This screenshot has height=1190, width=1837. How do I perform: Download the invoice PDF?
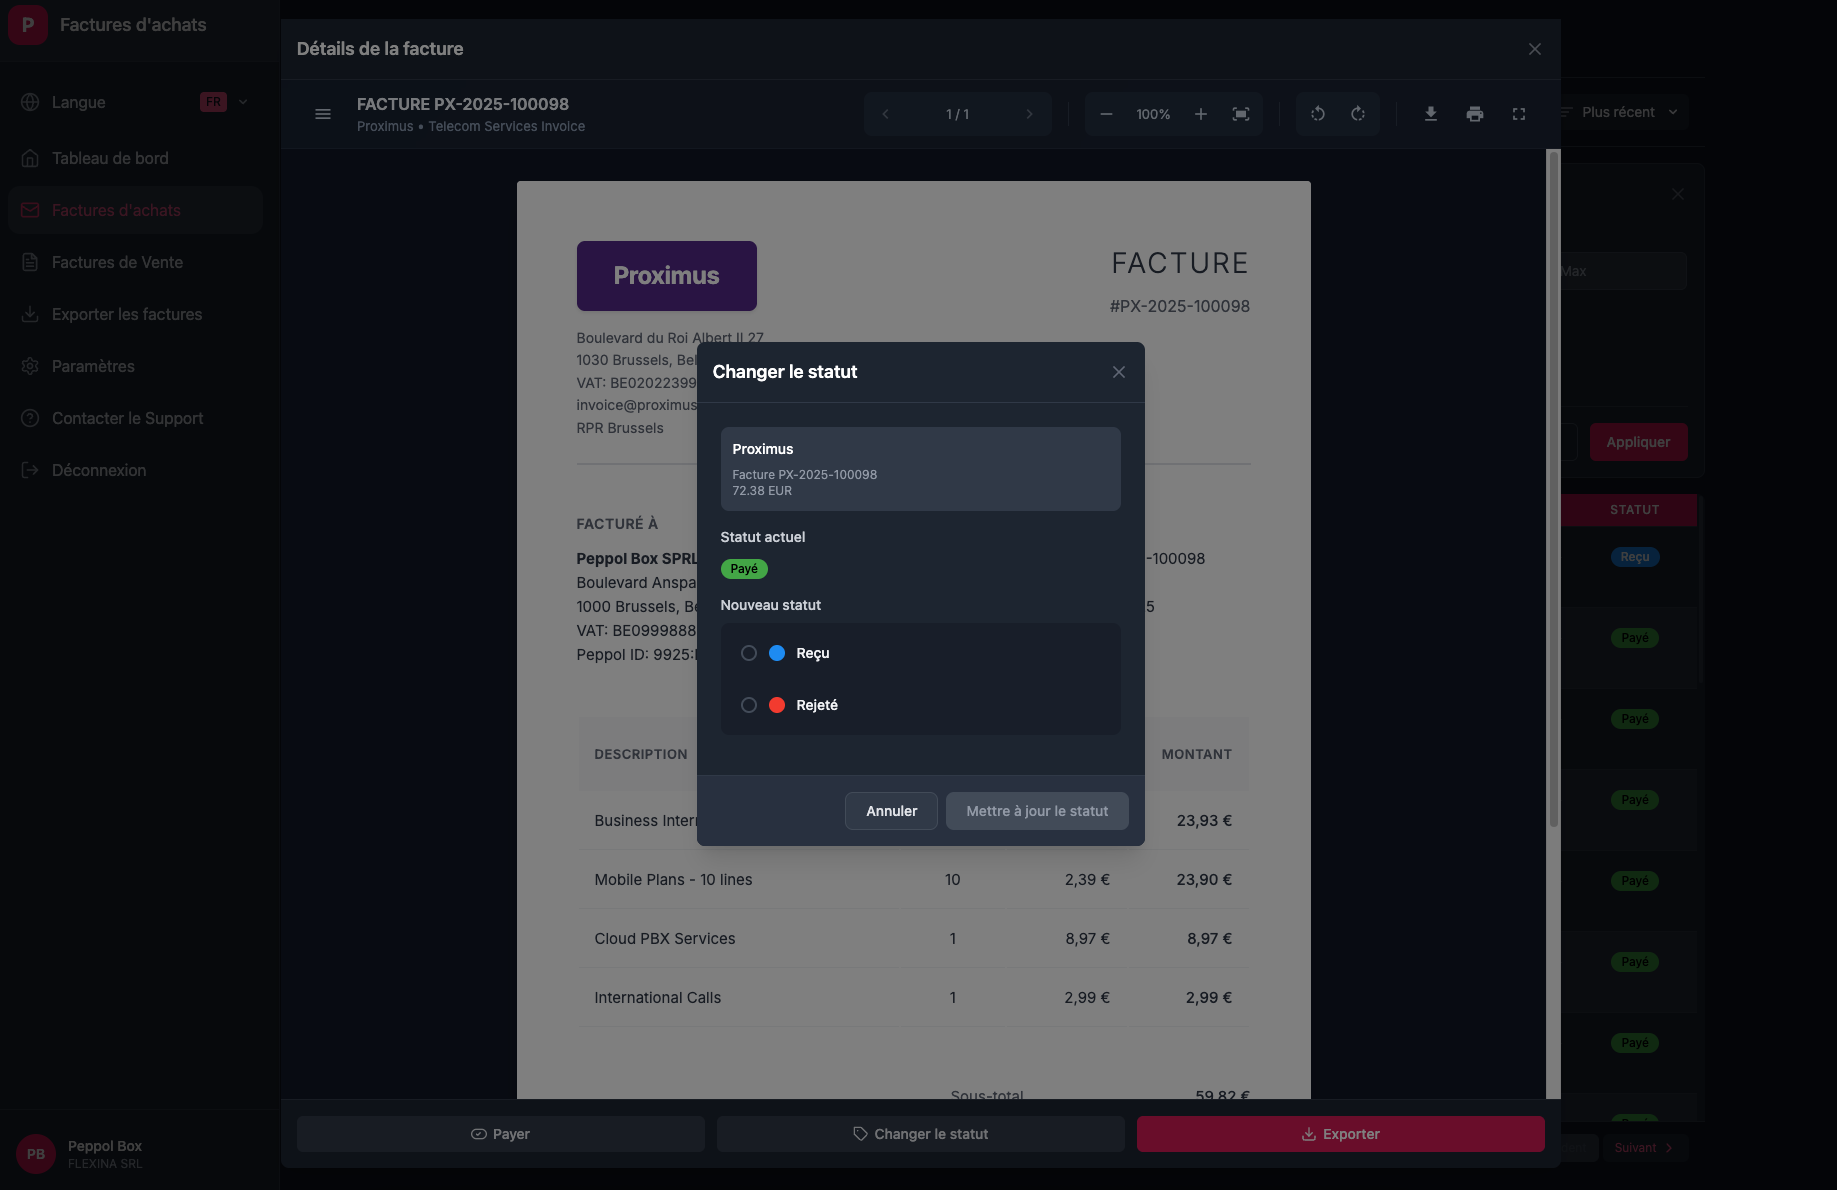pos(1431,114)
